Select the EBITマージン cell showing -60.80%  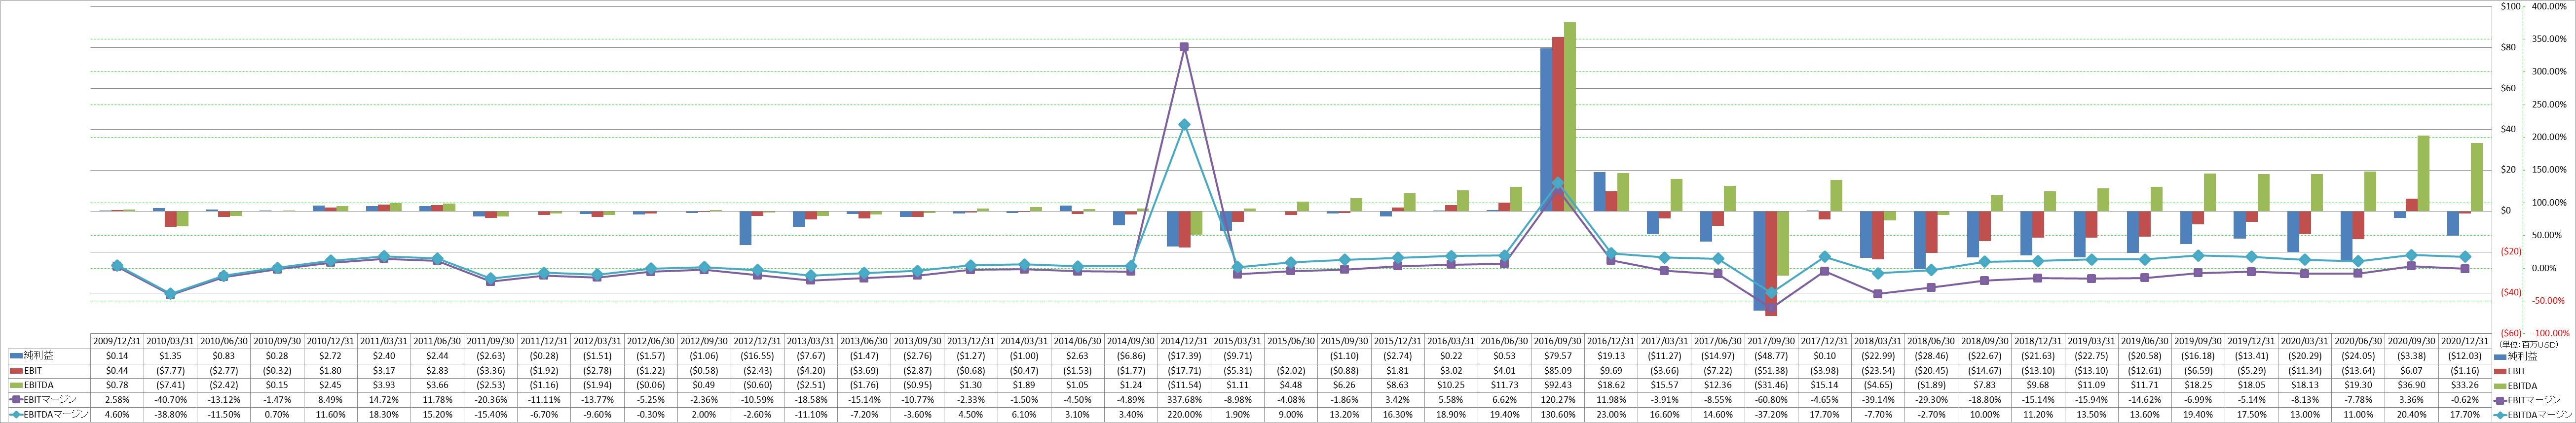pos(1770,400)
